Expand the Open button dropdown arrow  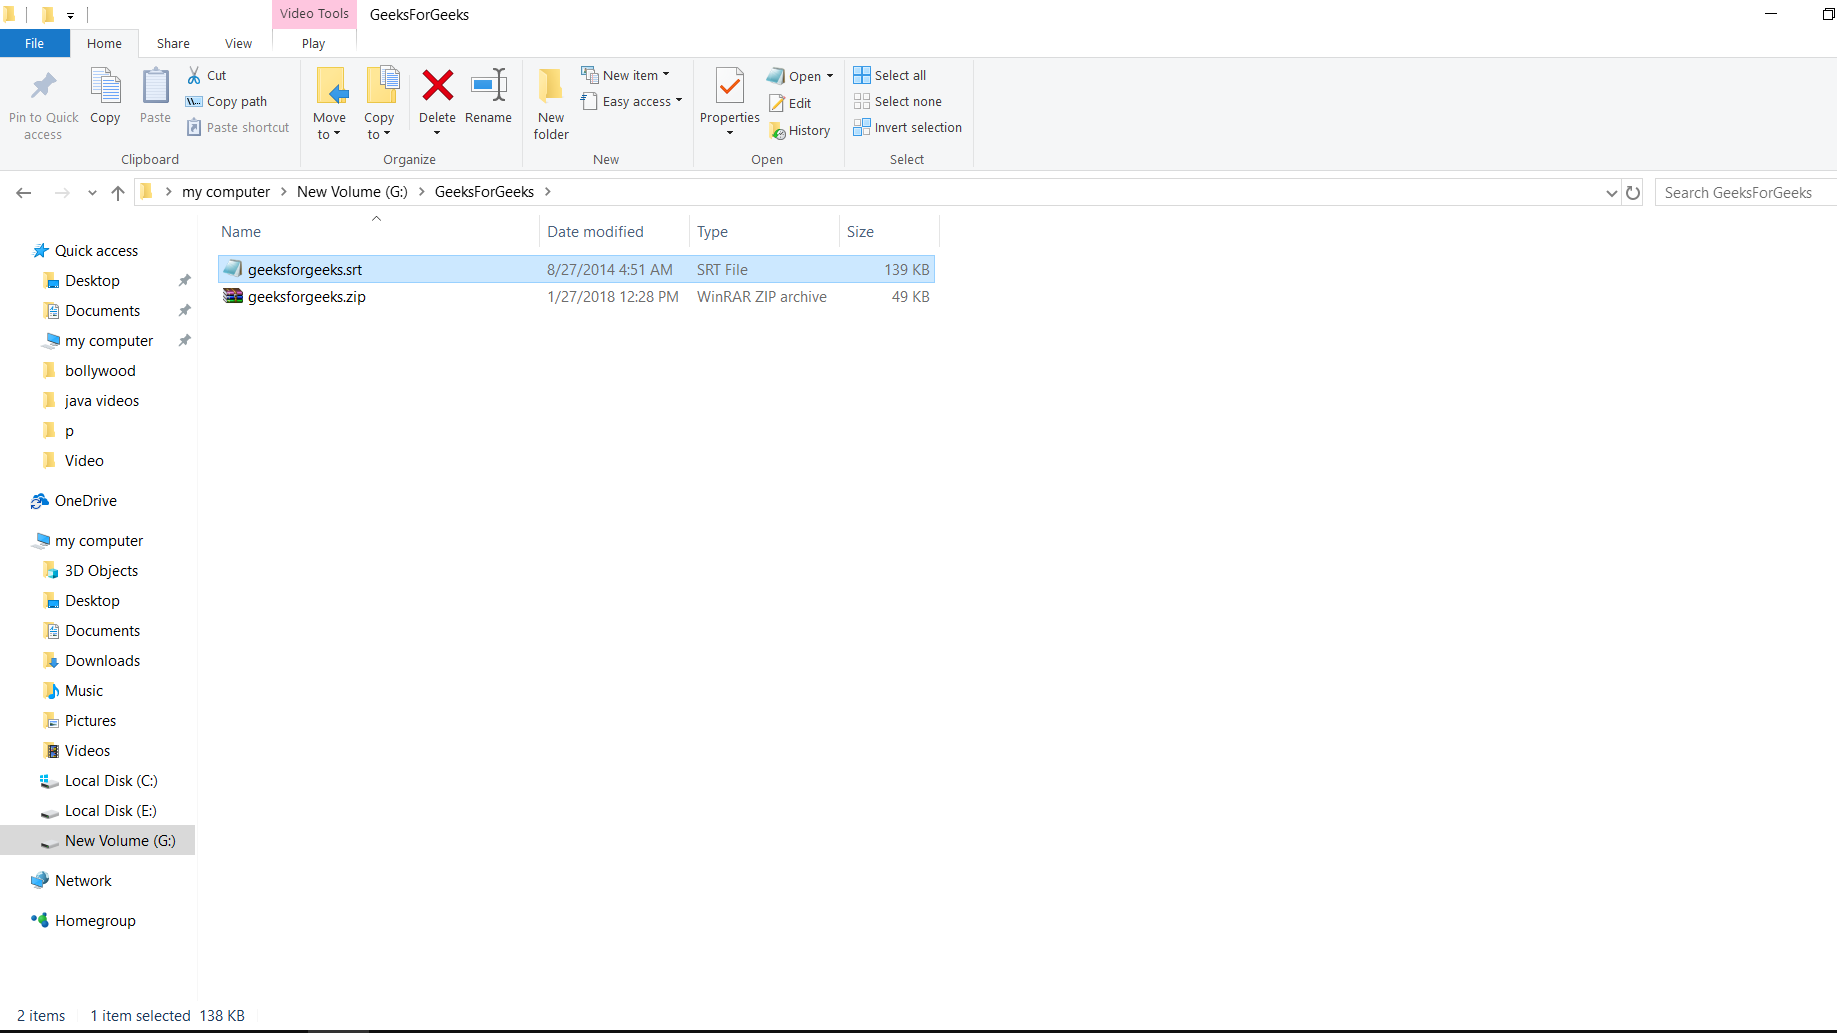coord(830,76)
